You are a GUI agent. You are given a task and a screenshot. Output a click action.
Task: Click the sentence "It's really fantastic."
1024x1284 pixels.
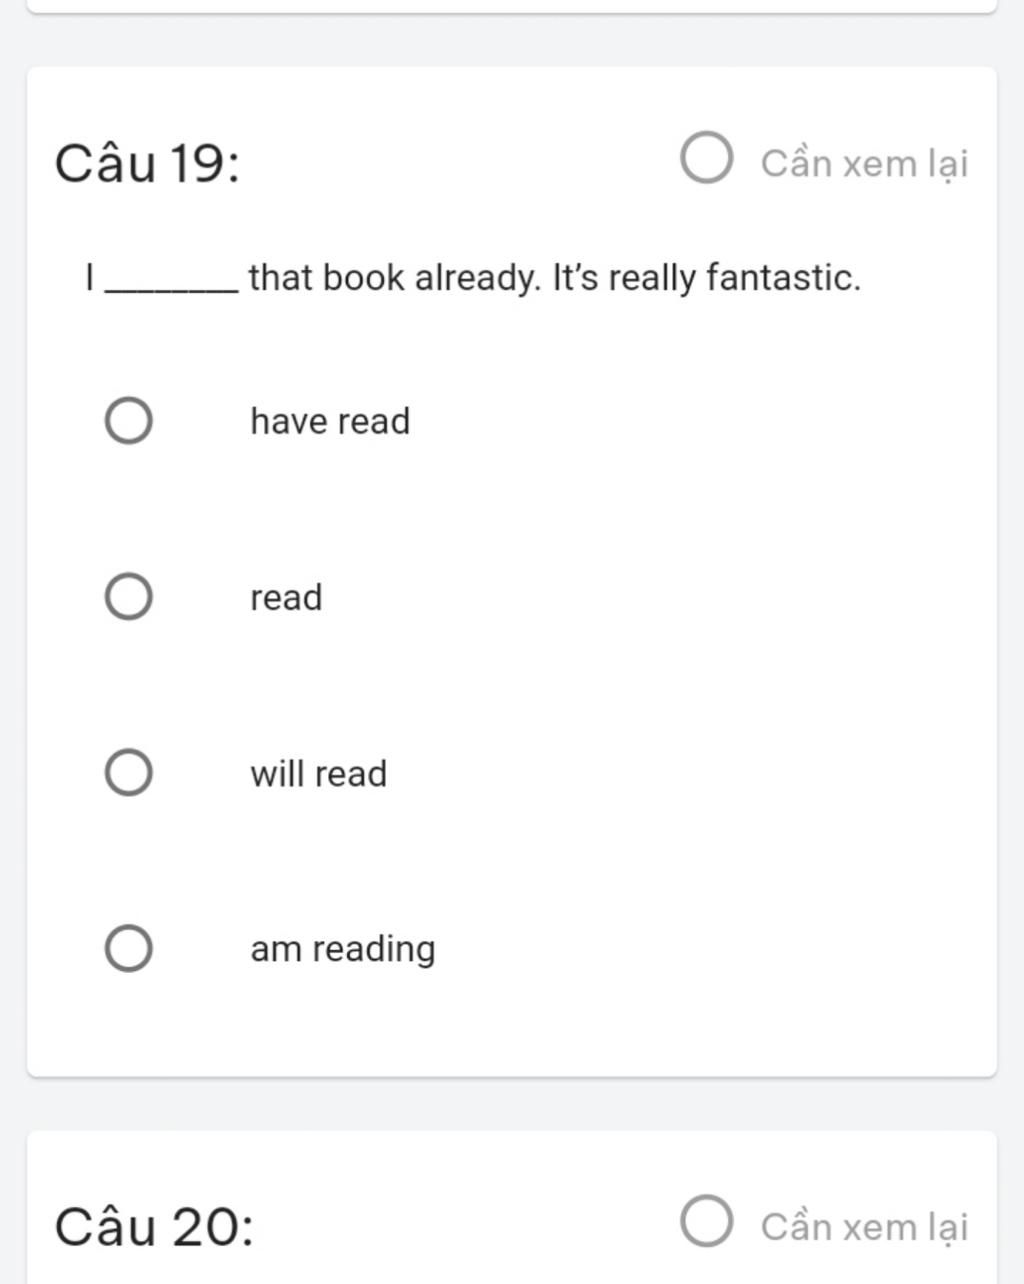pos(706,277)
